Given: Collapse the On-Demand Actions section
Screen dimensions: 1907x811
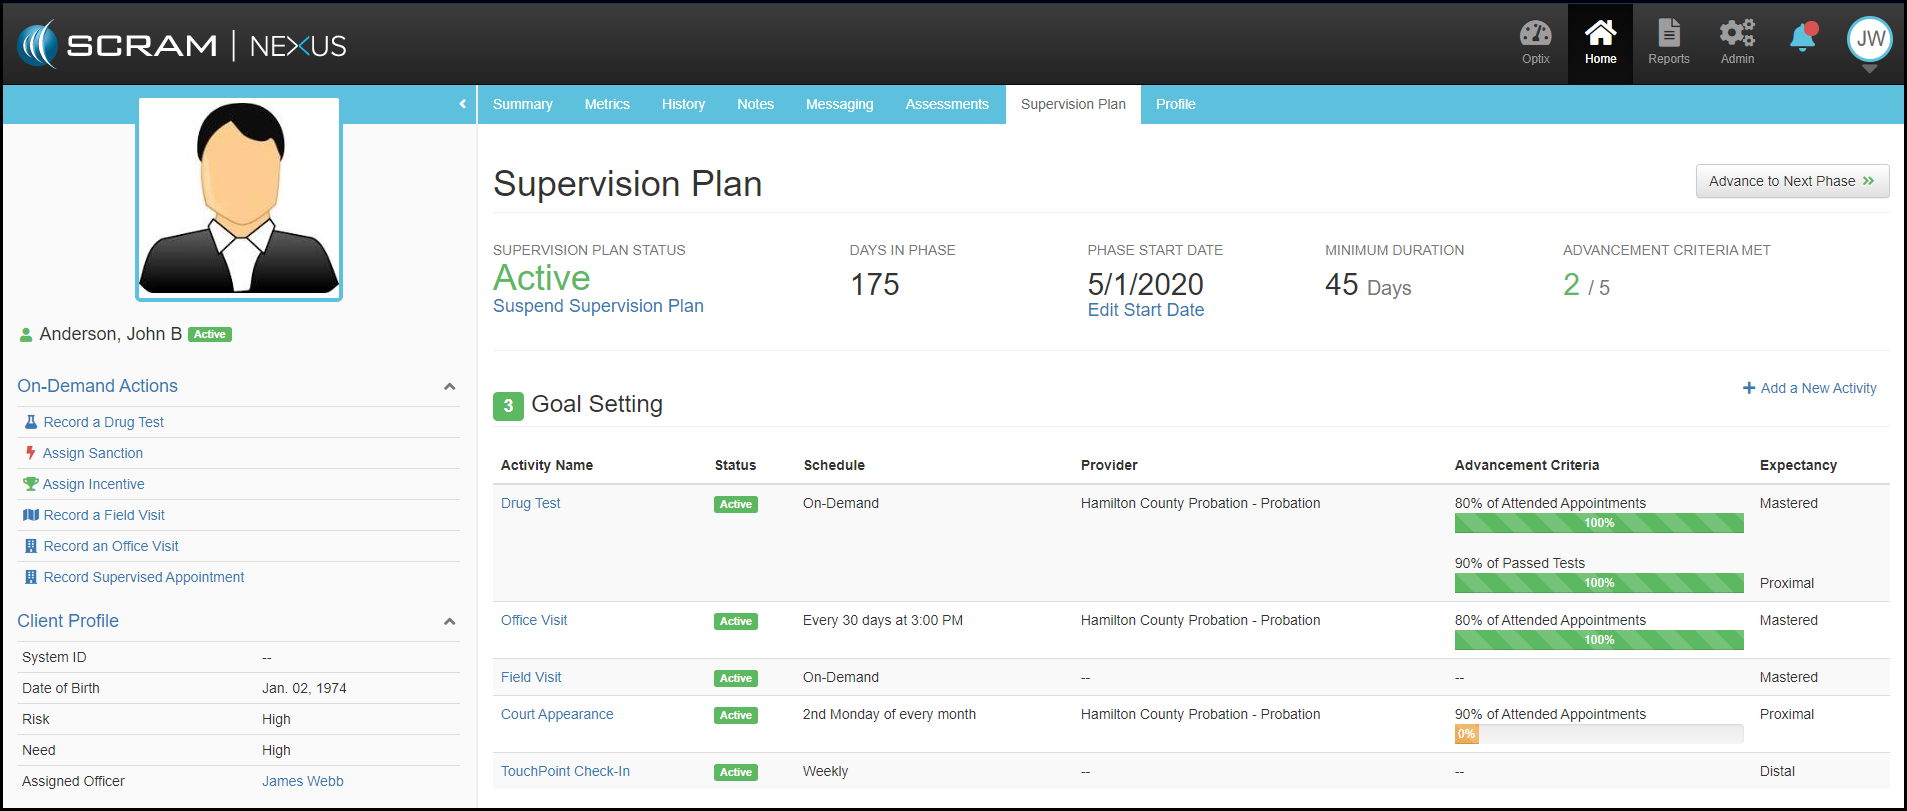Looking at the screenshot, I should point(449,387).
